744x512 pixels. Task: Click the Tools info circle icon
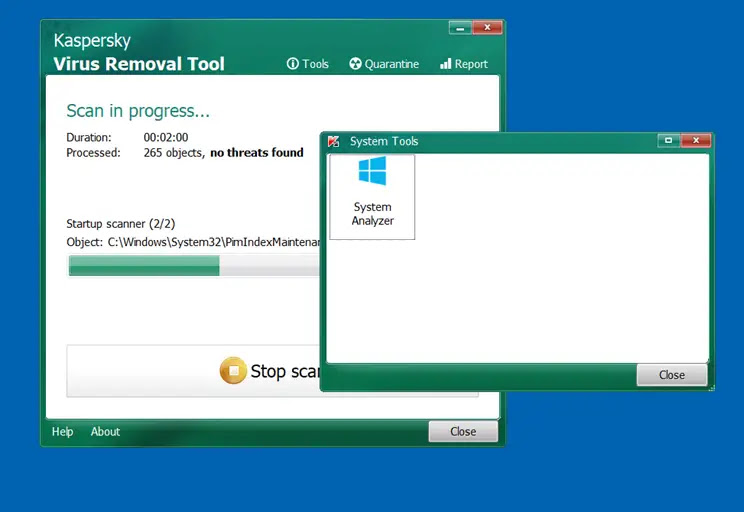pyautogui.click(x=293, y=64)
